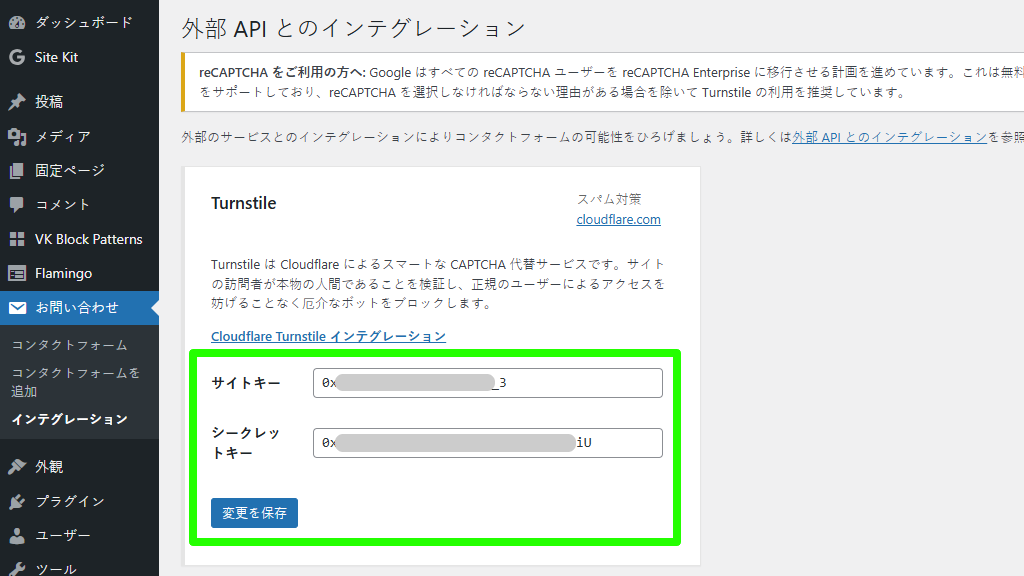1024x576 pixels.
Task: Open the コンタクトフォーム submenu item
Action: pyautogui.click(x=69, y=345)
